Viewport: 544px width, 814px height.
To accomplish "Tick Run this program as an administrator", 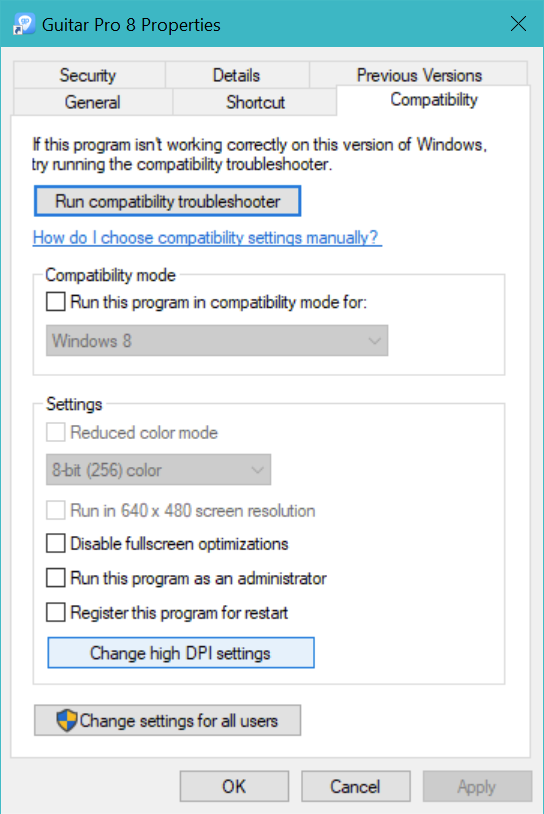I will click(x=56, y=578).
